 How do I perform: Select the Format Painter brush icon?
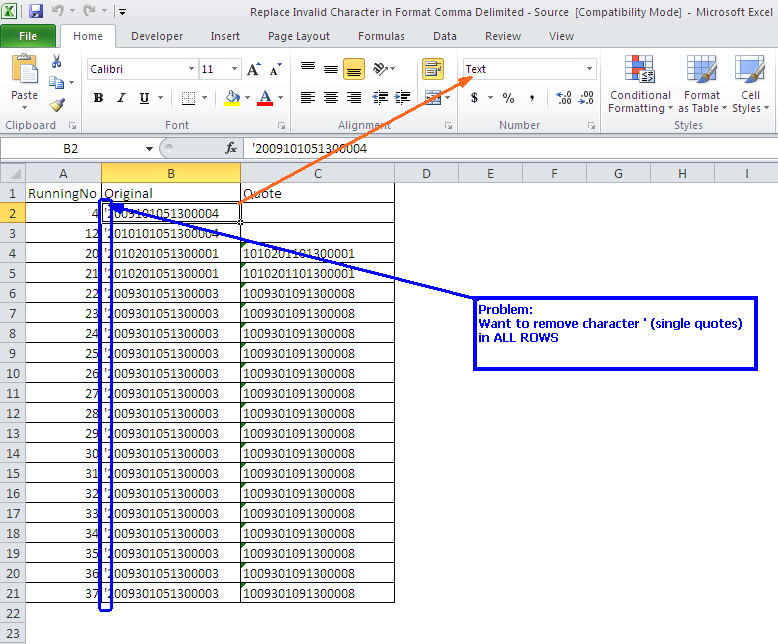tap(57, 105)
